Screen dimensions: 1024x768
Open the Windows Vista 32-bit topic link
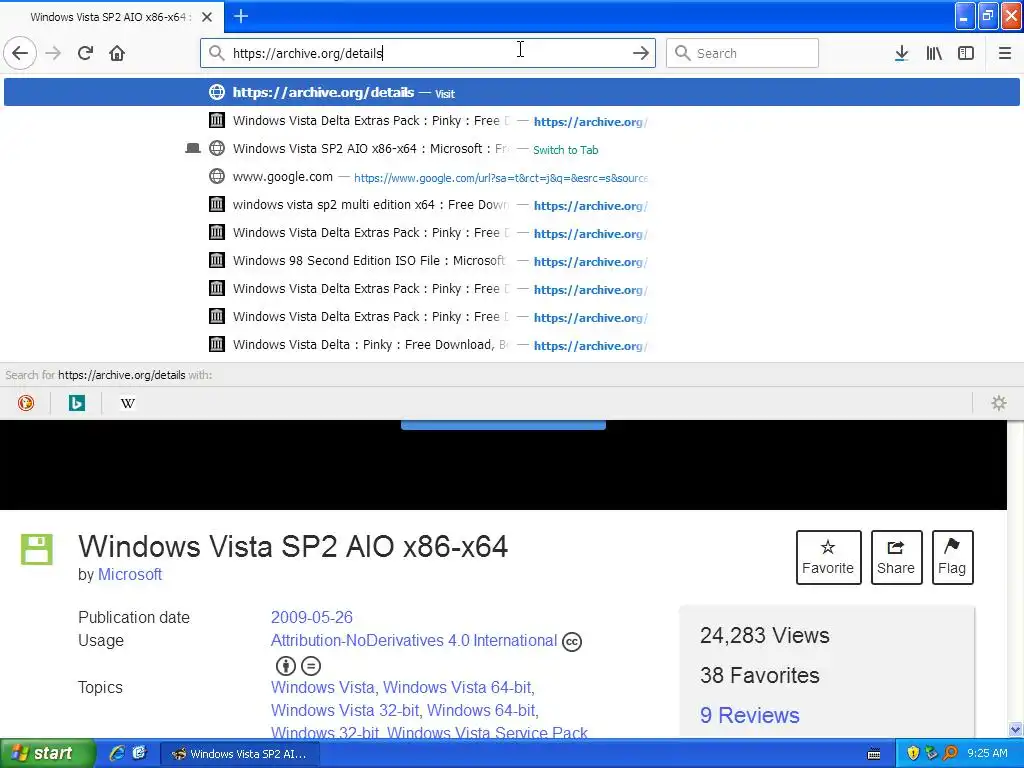pyautogui.click(x=345, y=710)
